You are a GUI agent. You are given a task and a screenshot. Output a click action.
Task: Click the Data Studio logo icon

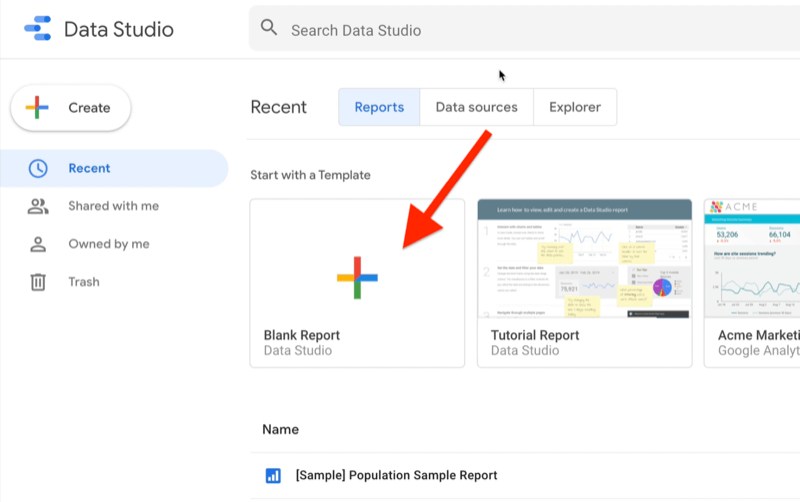coord(38,28)
